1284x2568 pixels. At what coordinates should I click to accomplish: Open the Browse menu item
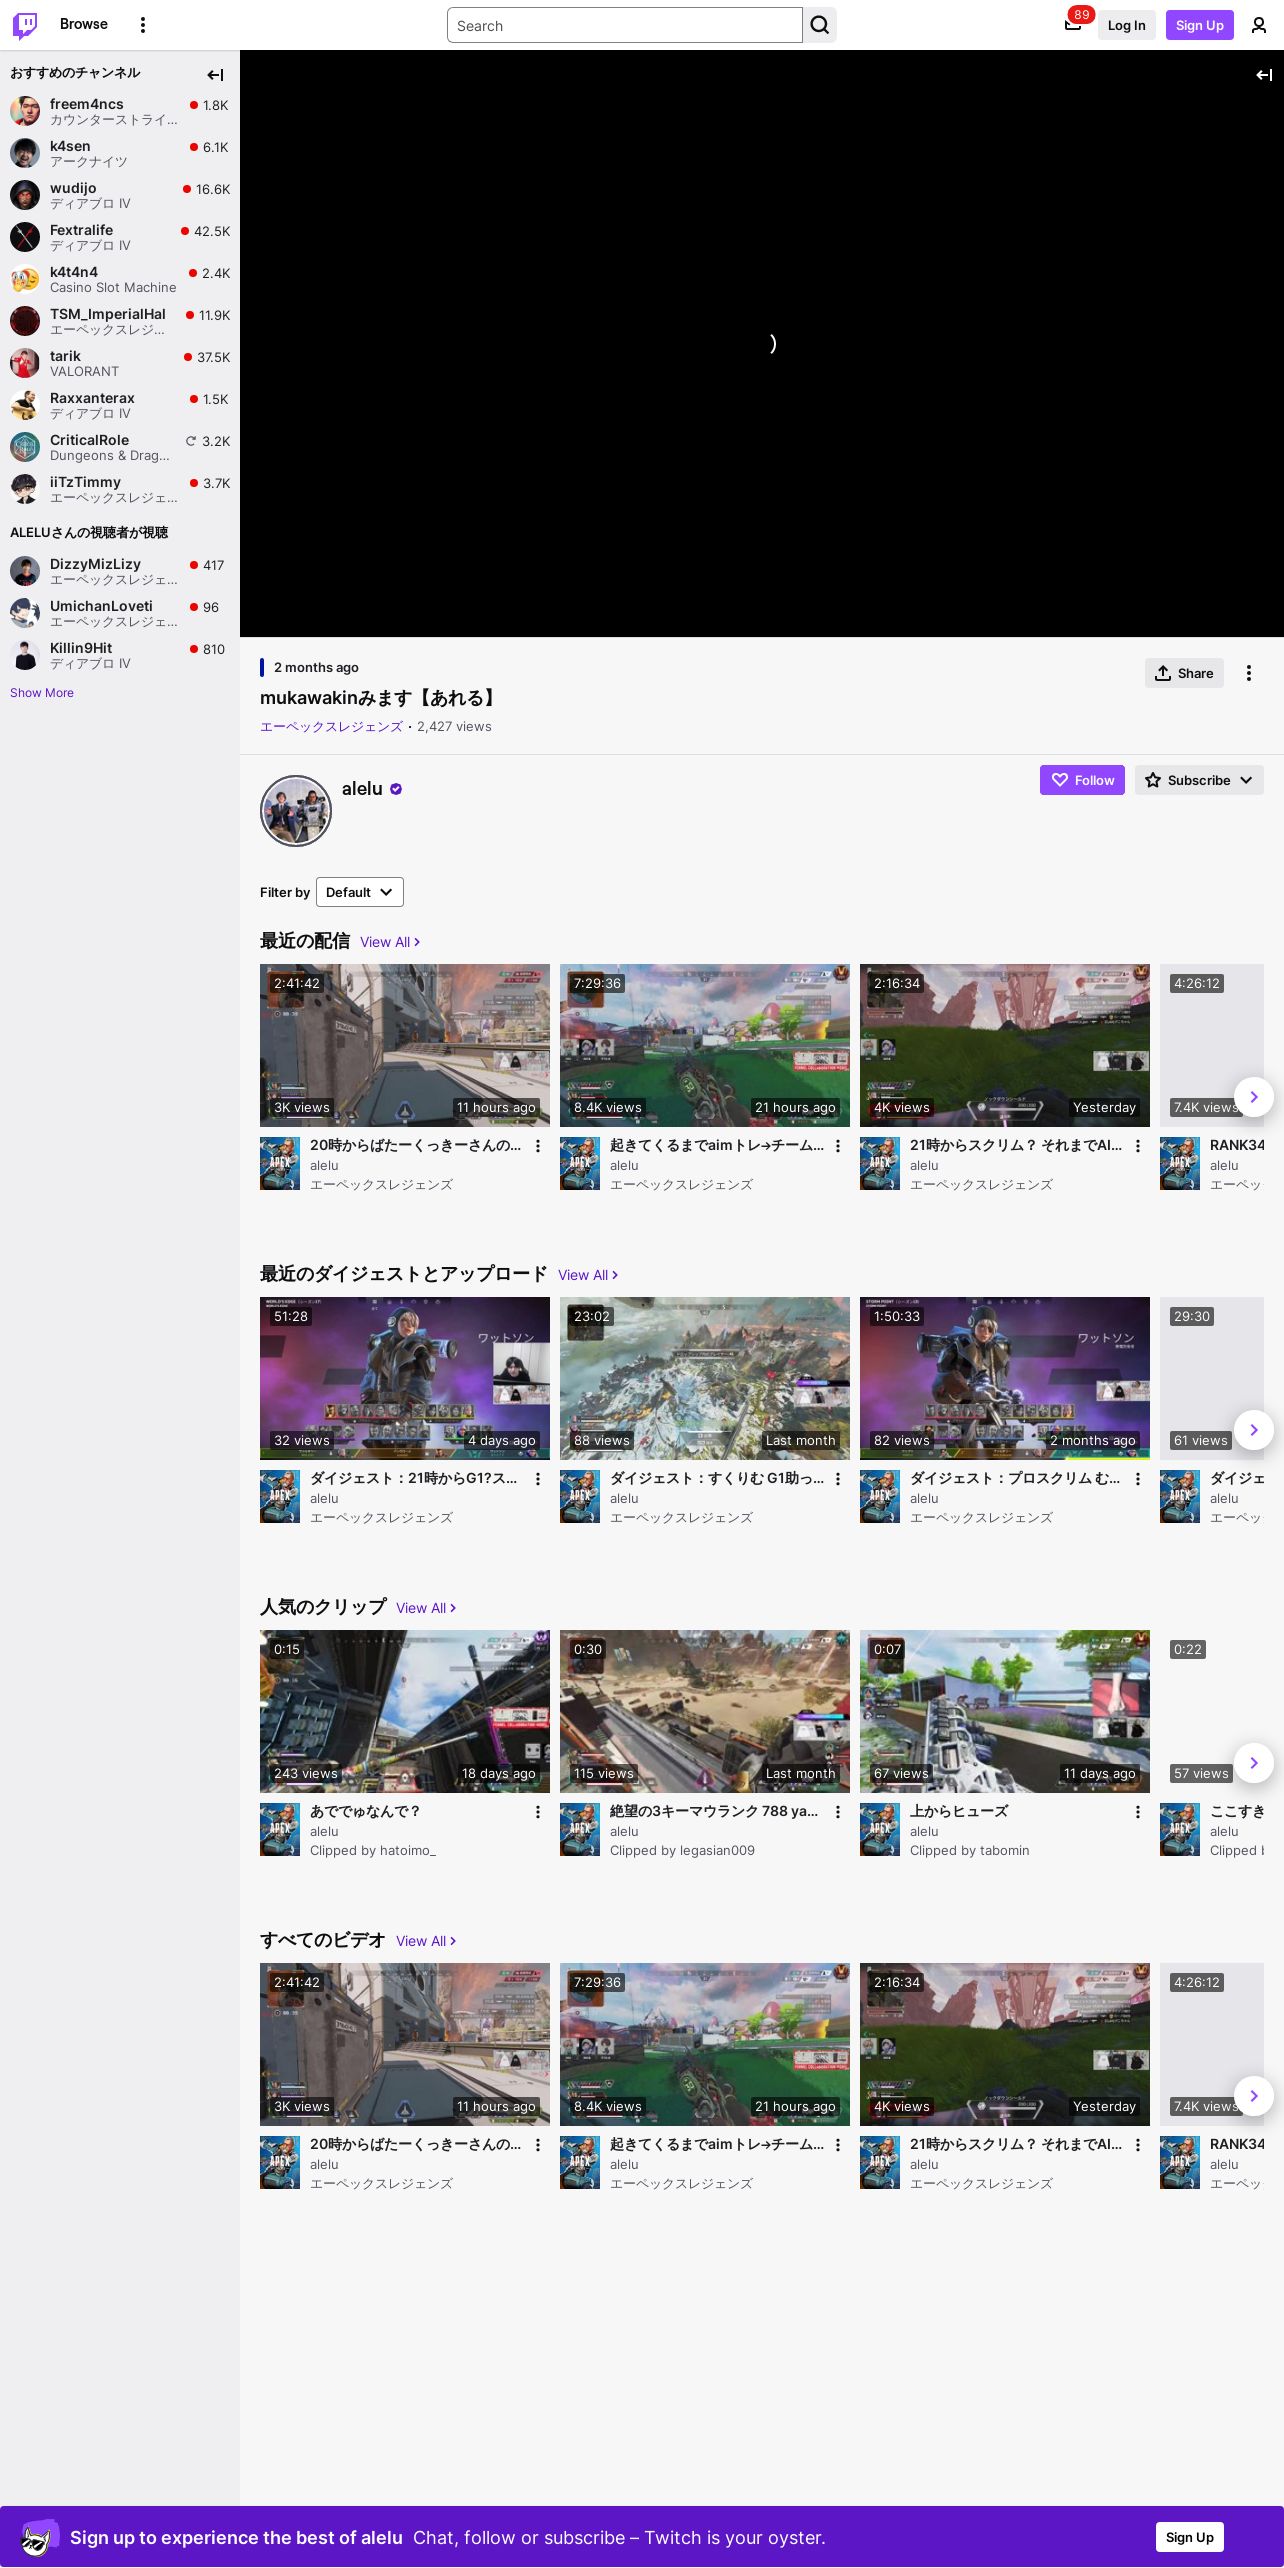click(x=84, y=24)
